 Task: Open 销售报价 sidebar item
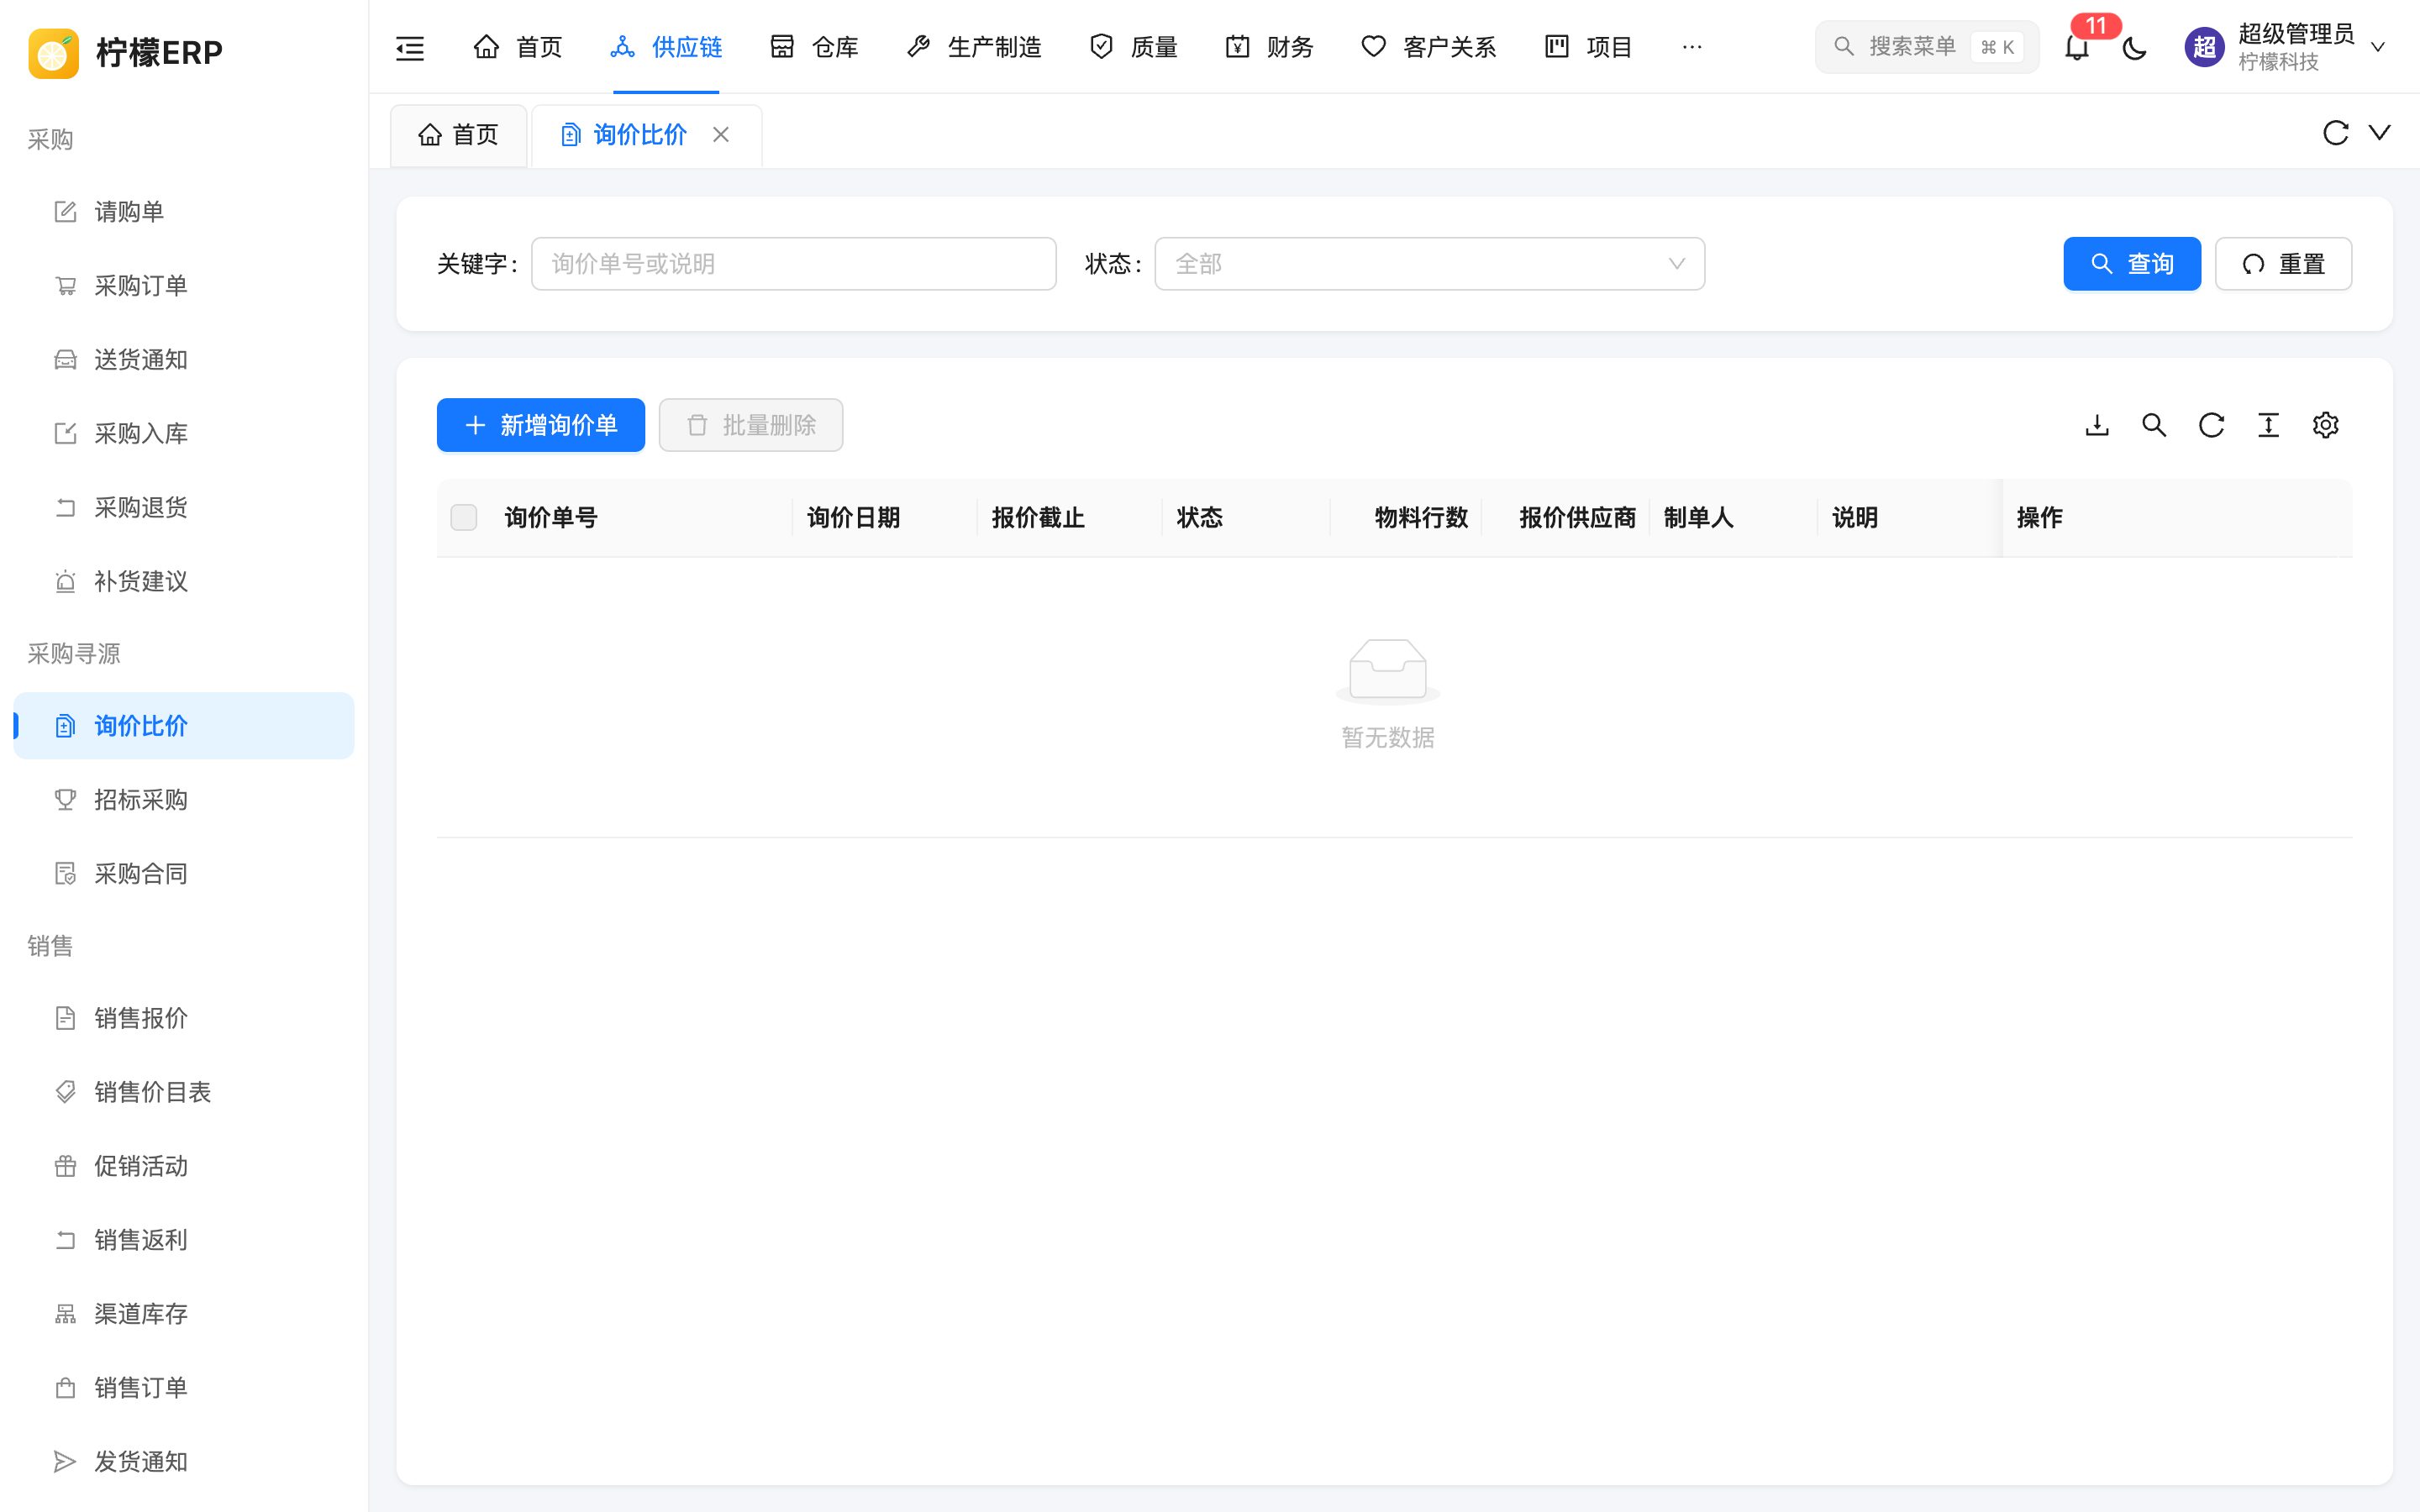(x=184, y=1018)
